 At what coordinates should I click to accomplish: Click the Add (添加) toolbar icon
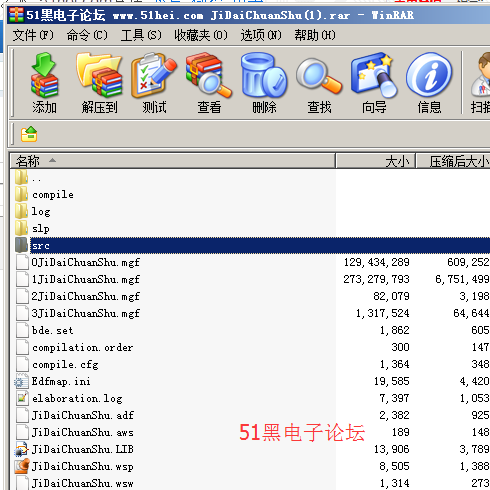click(x=44, y=83)
